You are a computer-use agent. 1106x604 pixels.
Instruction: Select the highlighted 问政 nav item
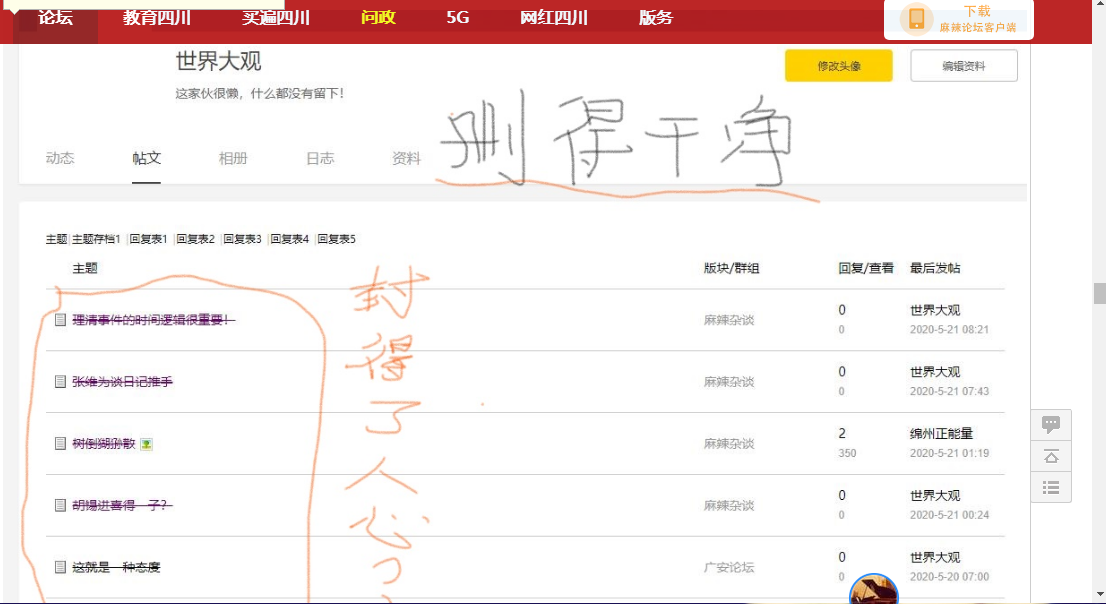[378, 18]
